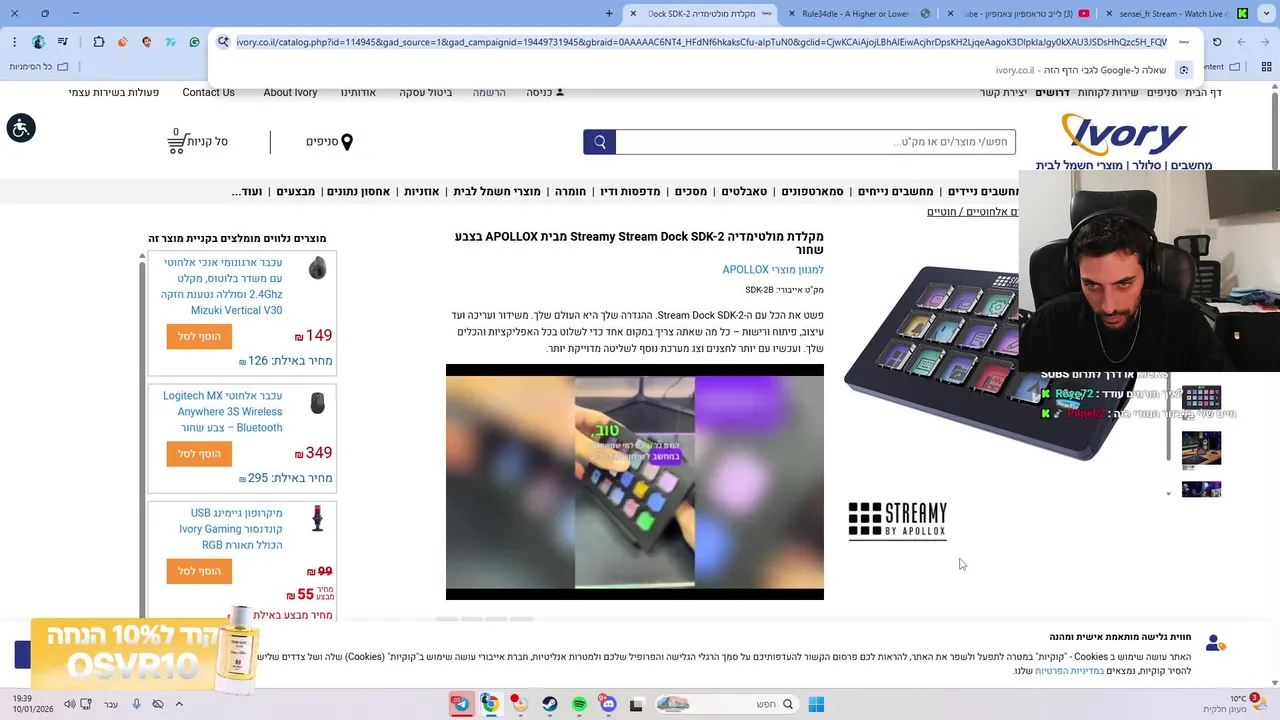
Task: Click the microphone icon in system tray
Action: (x=136, y=704)
